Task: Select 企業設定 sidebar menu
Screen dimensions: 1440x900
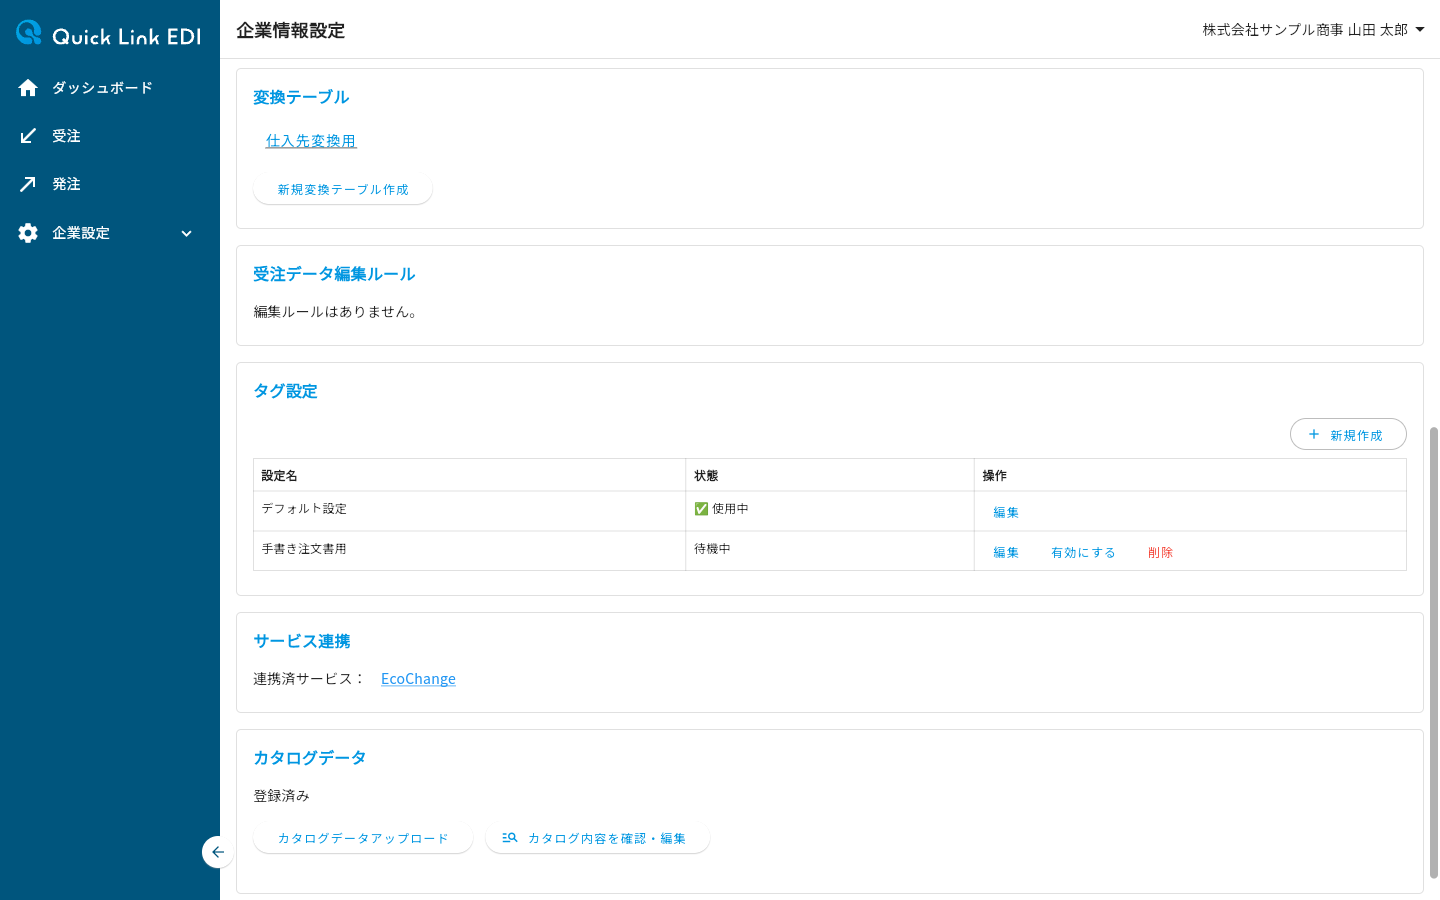Action: click(110, 233)
